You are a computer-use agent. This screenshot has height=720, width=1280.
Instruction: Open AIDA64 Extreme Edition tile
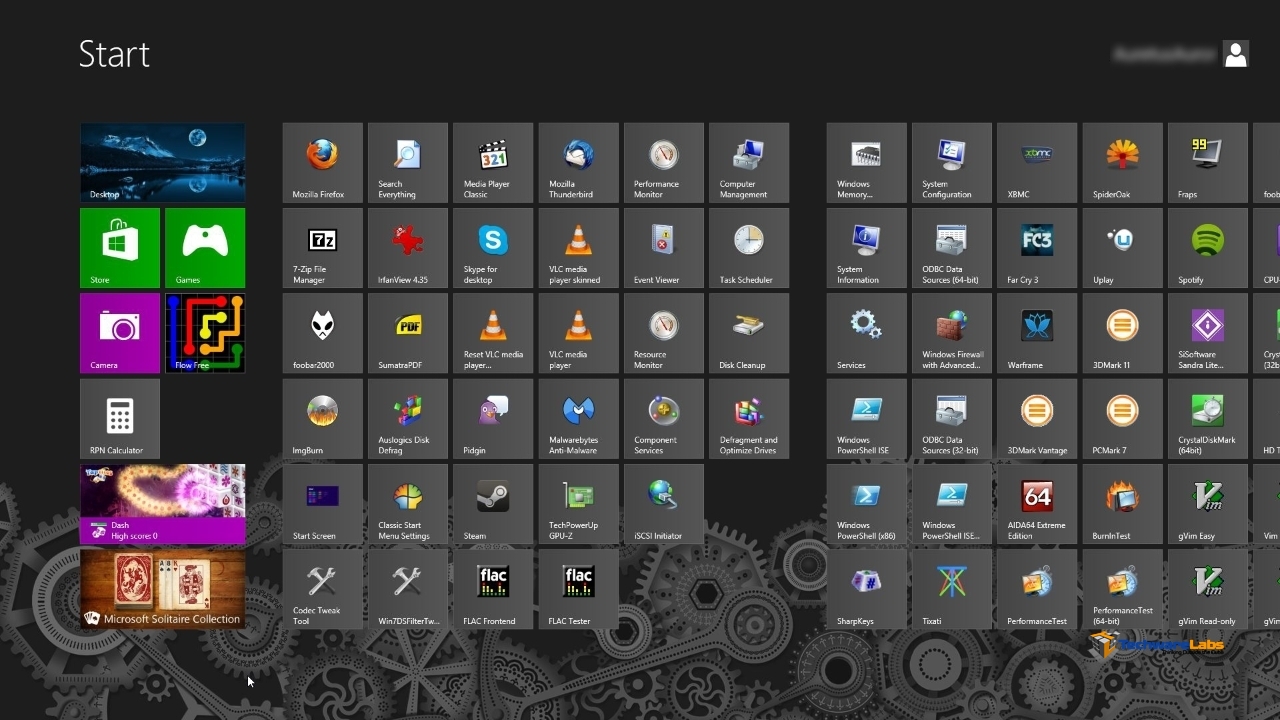click(x=1037, y=504)
